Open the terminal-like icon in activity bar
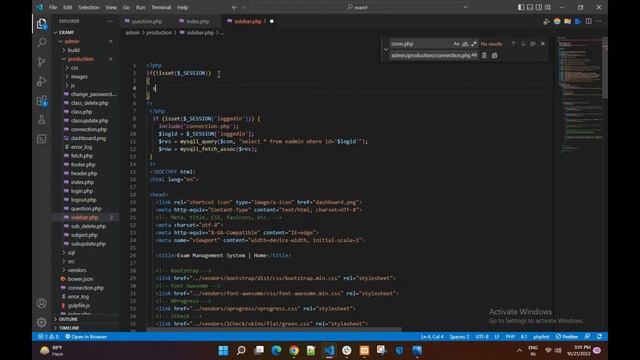This screenshot has height=360, width=640. (42, 139)
